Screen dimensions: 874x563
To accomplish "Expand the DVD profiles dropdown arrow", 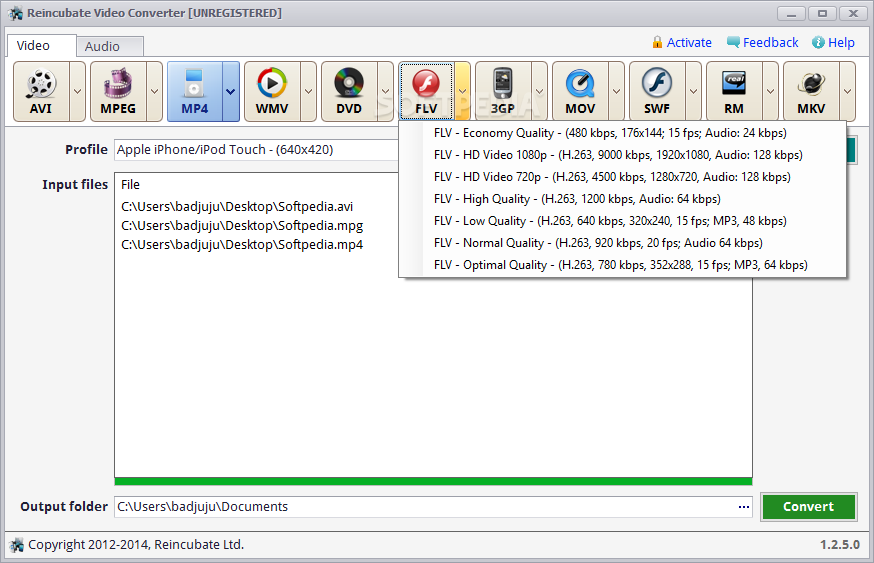I will (385, 91).
